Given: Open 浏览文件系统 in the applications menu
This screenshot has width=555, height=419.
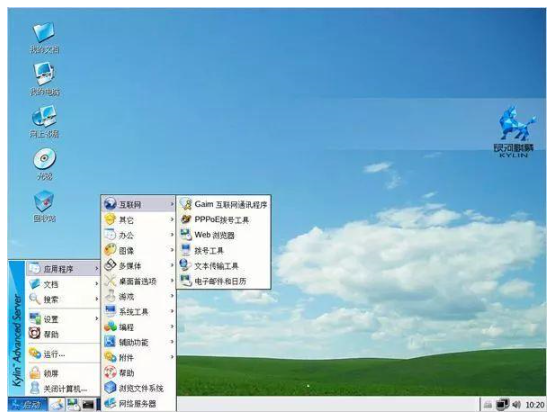Looking at the screenshot, I should (138, 388).
